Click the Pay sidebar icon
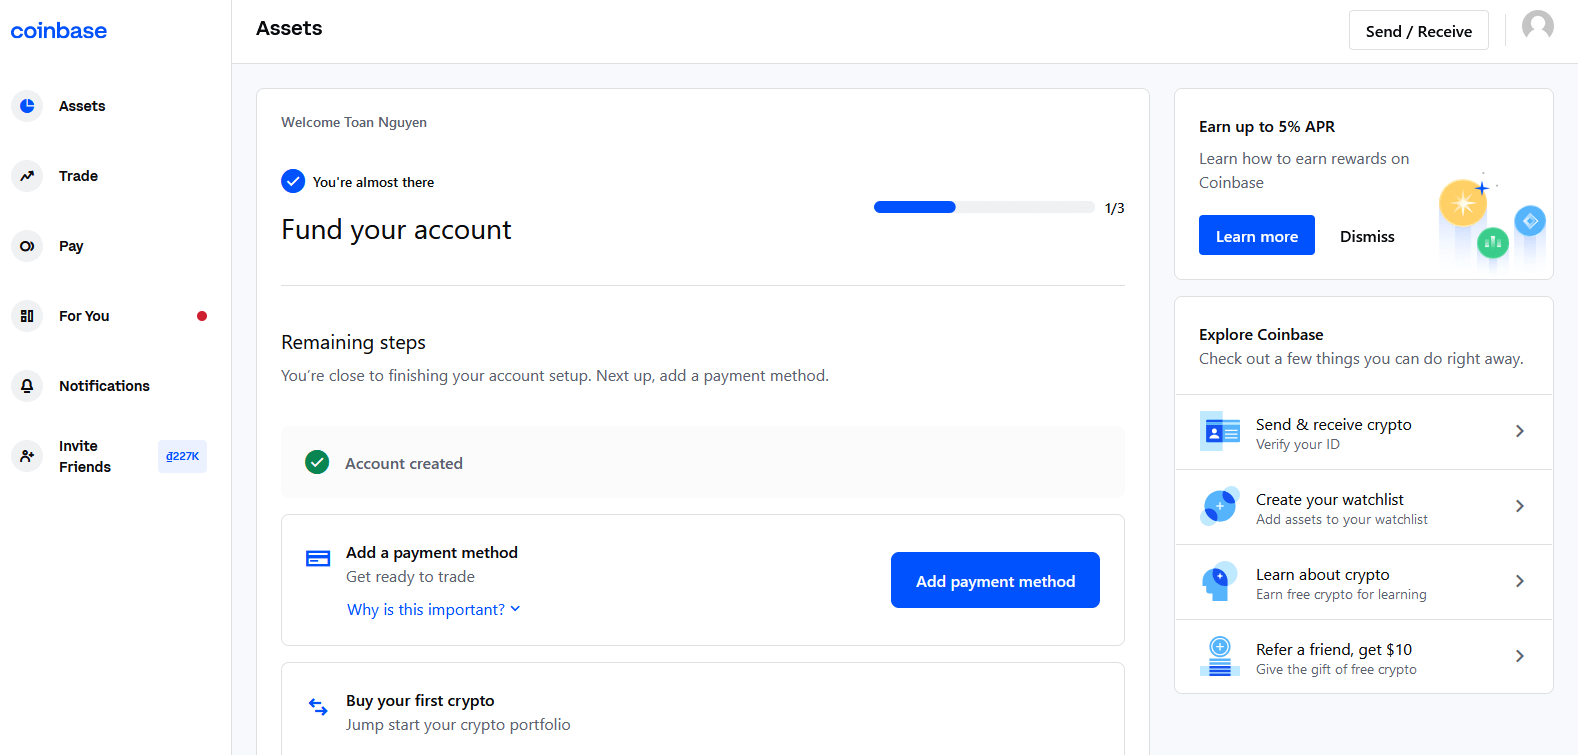 point(27,246)
